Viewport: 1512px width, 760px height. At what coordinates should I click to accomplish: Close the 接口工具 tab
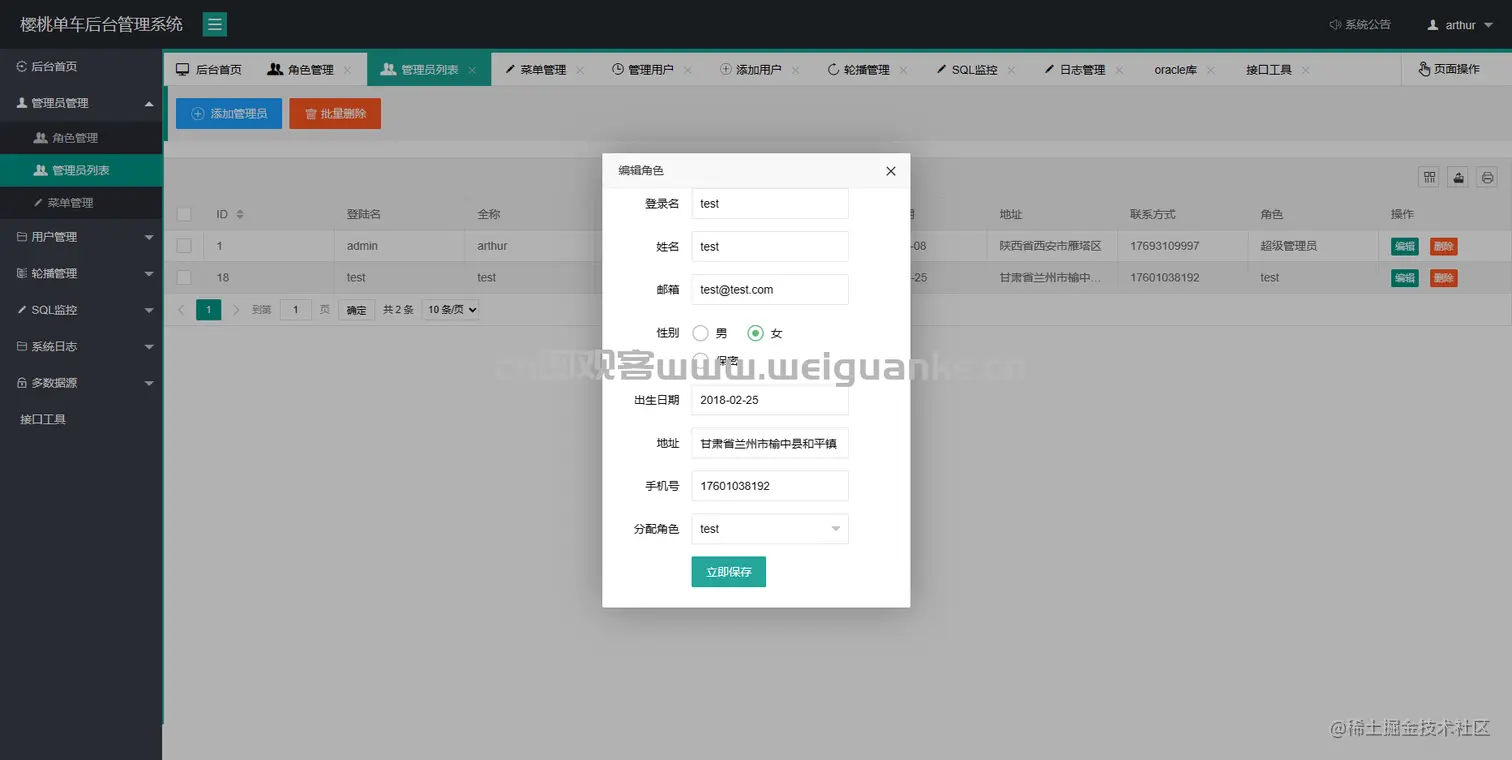tap(1306, 70)
